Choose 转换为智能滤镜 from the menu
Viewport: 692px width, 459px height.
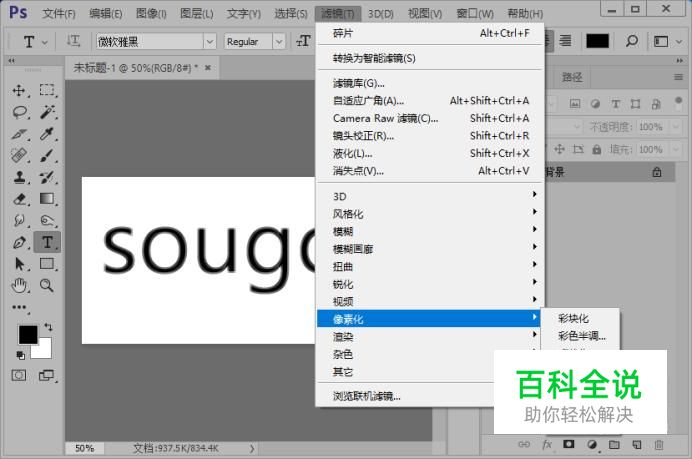click(430, 58)
